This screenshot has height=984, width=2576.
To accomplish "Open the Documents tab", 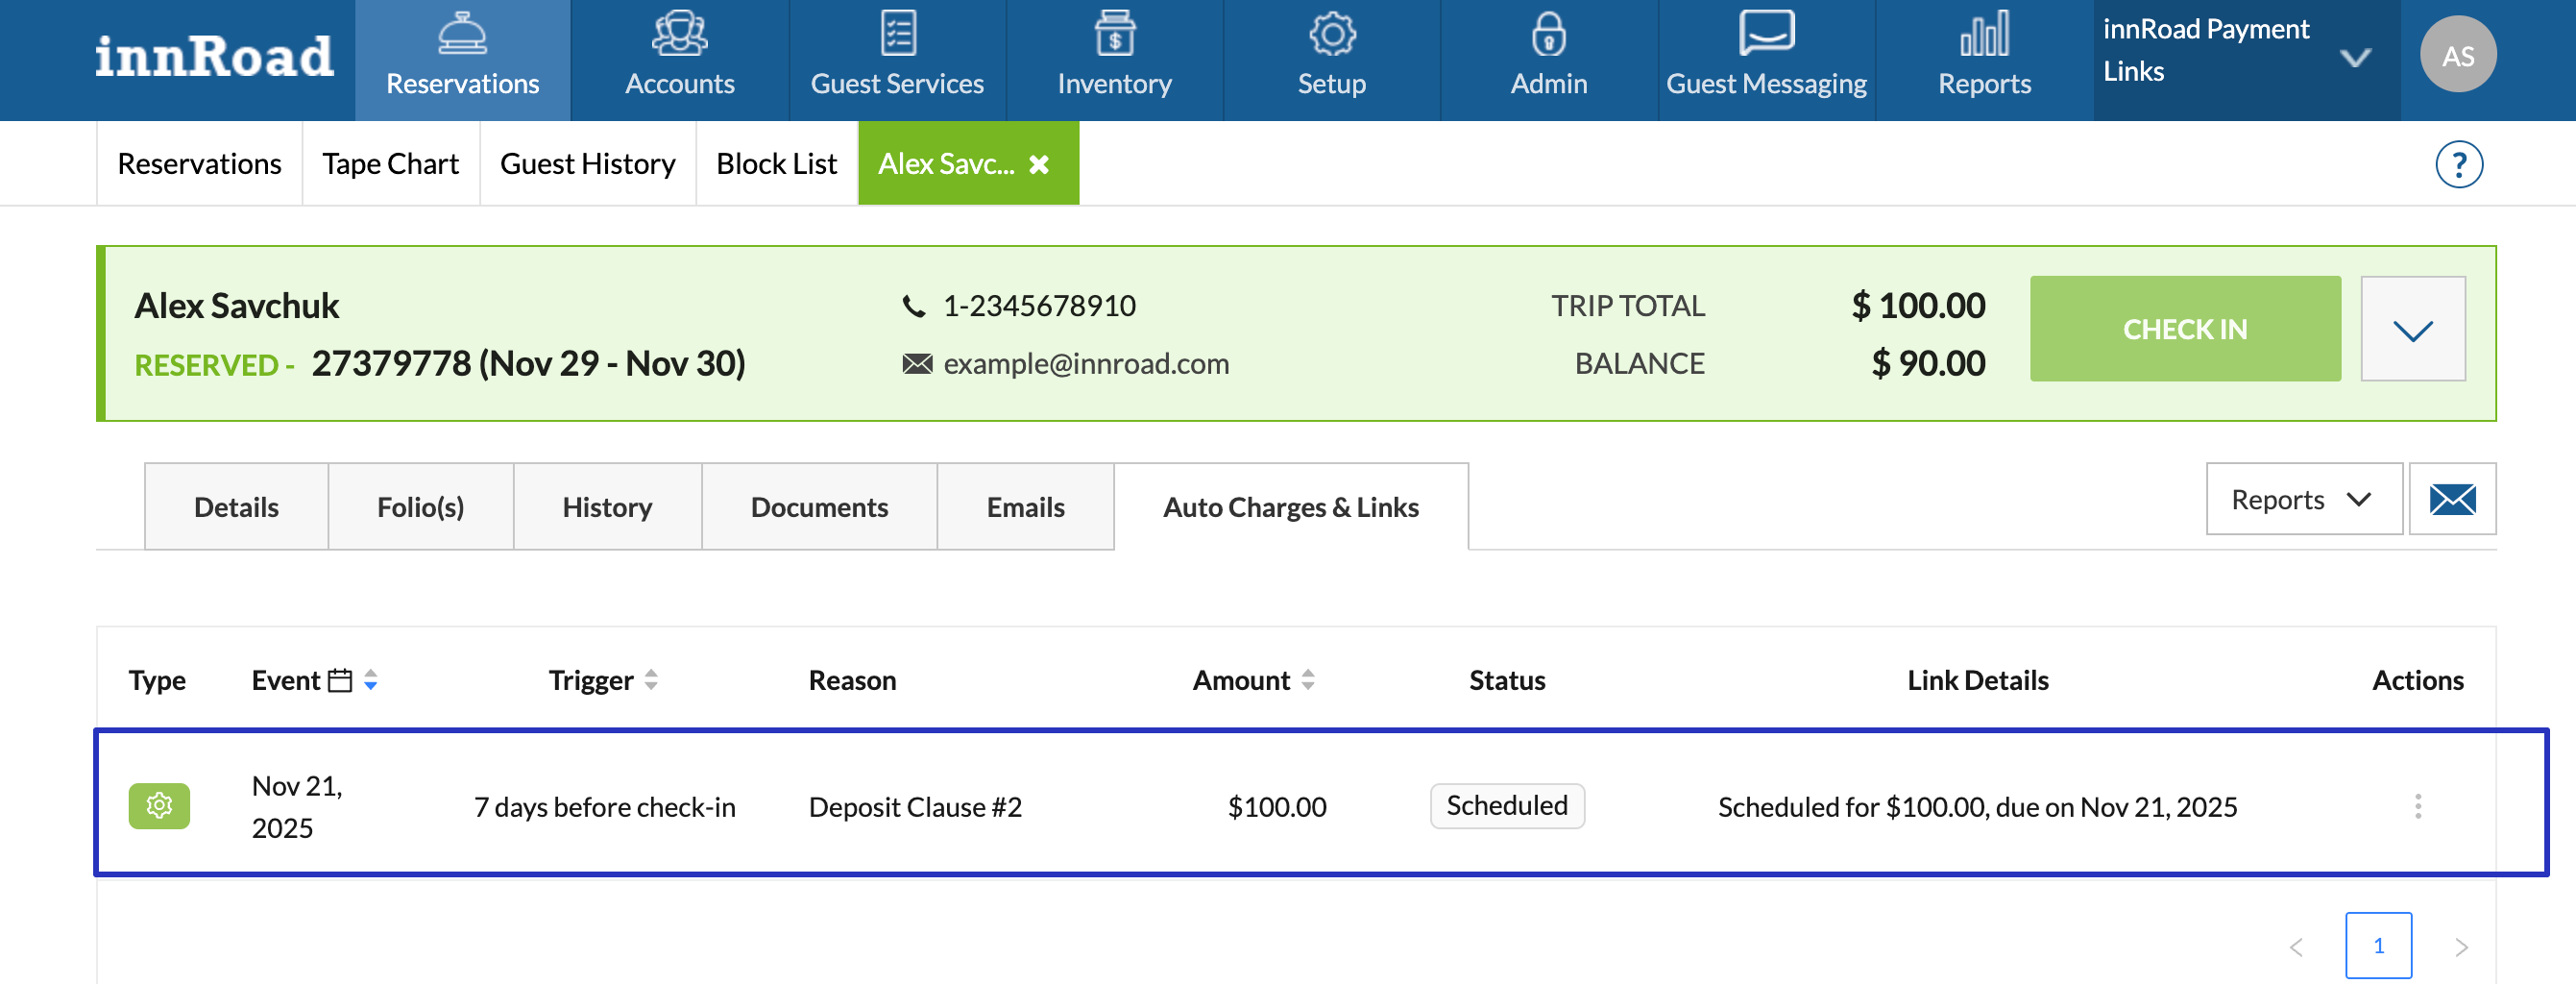I will click(x=819, y=507).
